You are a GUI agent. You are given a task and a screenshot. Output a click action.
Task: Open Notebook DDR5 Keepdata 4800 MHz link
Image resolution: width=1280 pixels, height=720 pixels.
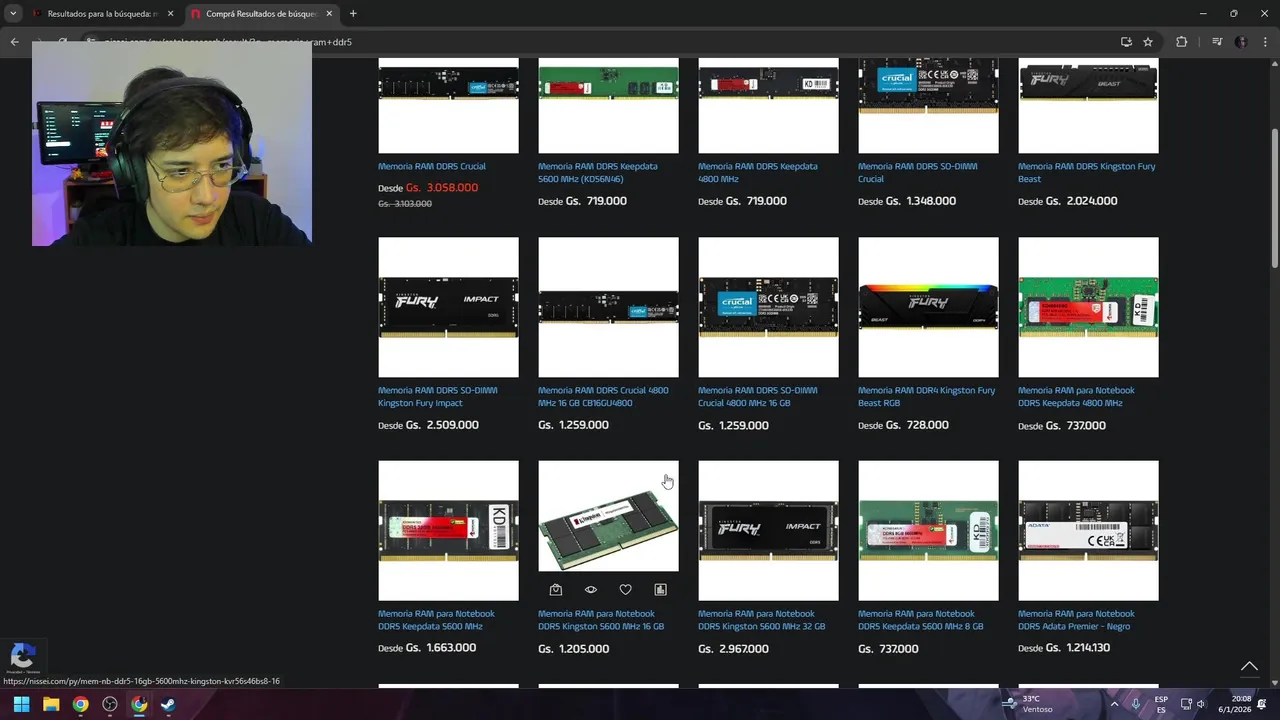coord(1076,396)
